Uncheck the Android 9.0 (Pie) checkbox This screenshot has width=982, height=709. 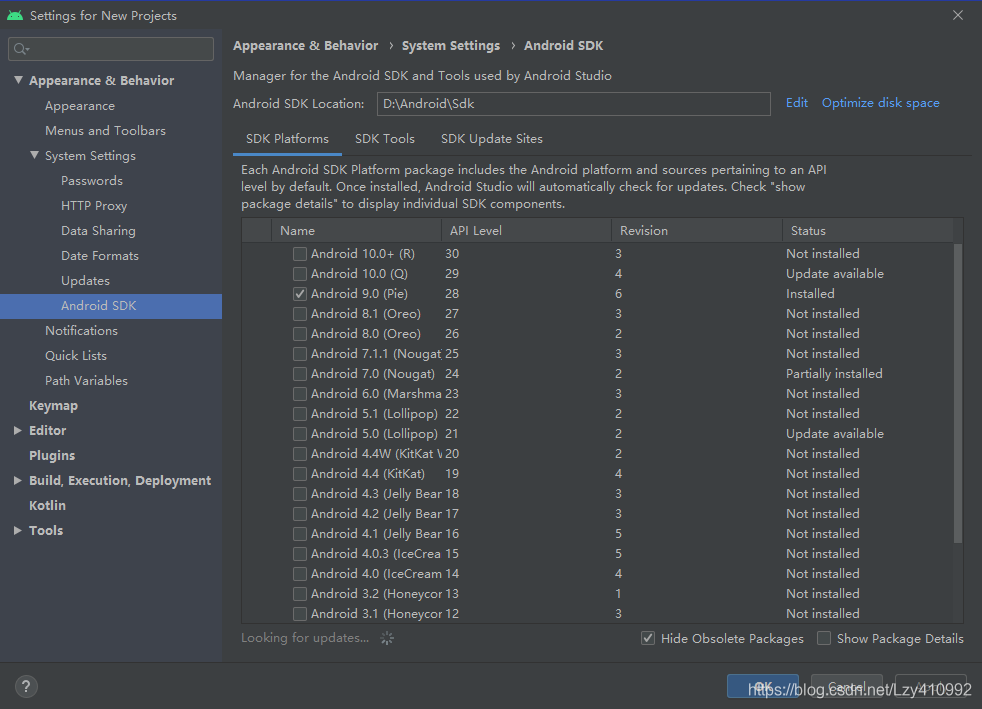[x=300, y=294]
